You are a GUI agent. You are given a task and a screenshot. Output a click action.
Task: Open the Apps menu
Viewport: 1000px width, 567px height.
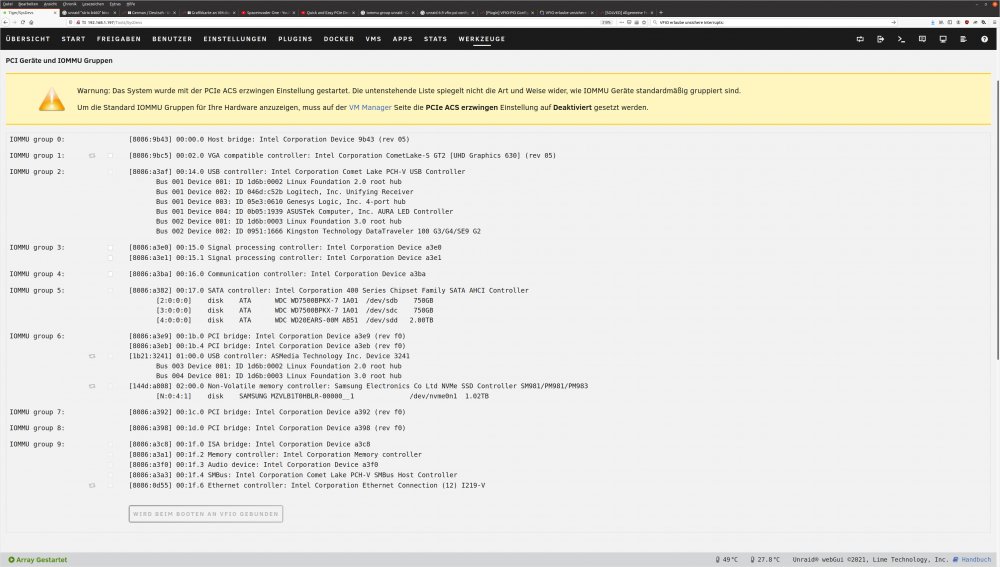click(402, 39)
